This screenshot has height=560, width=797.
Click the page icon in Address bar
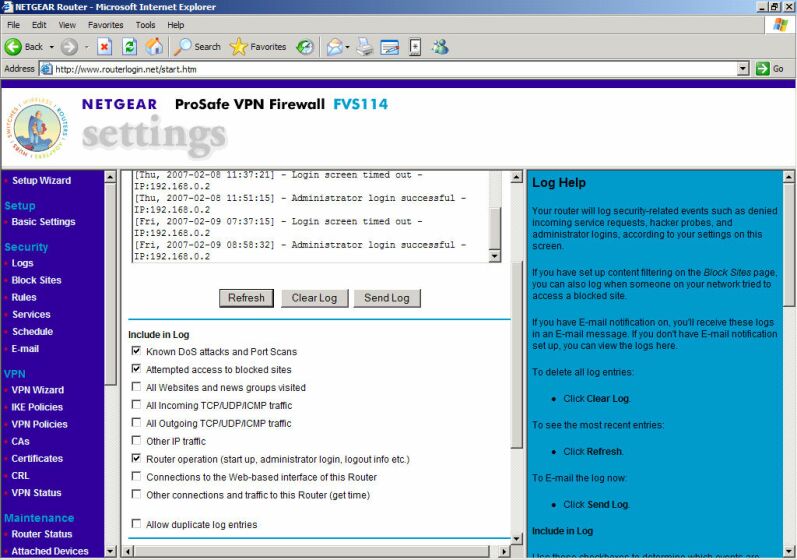pyautogui.click(x=46, y=69)
